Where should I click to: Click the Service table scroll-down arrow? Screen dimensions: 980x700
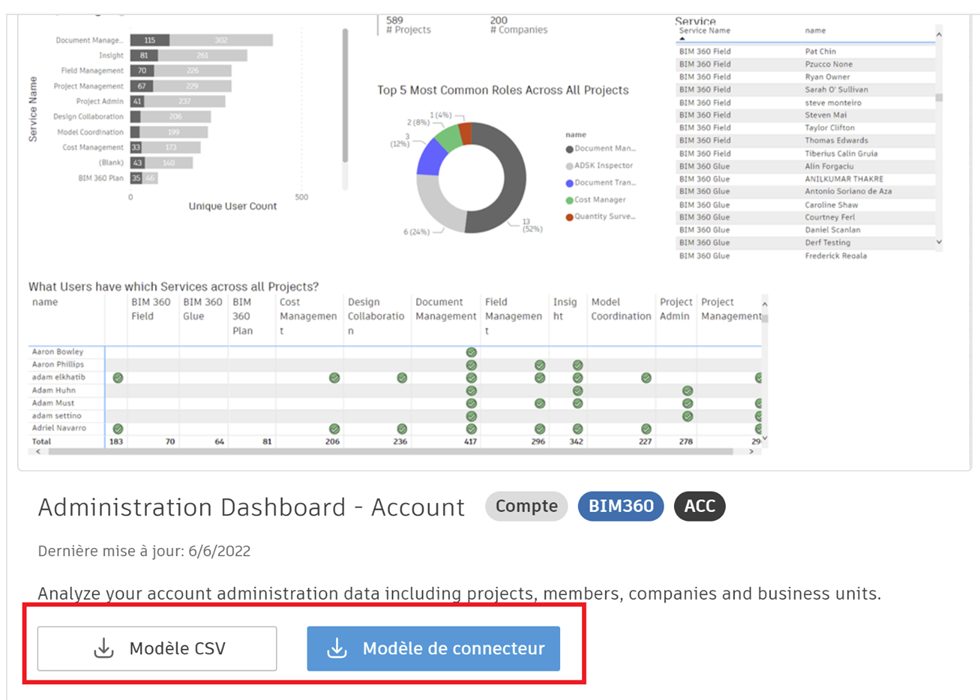(x=939, y=242)
